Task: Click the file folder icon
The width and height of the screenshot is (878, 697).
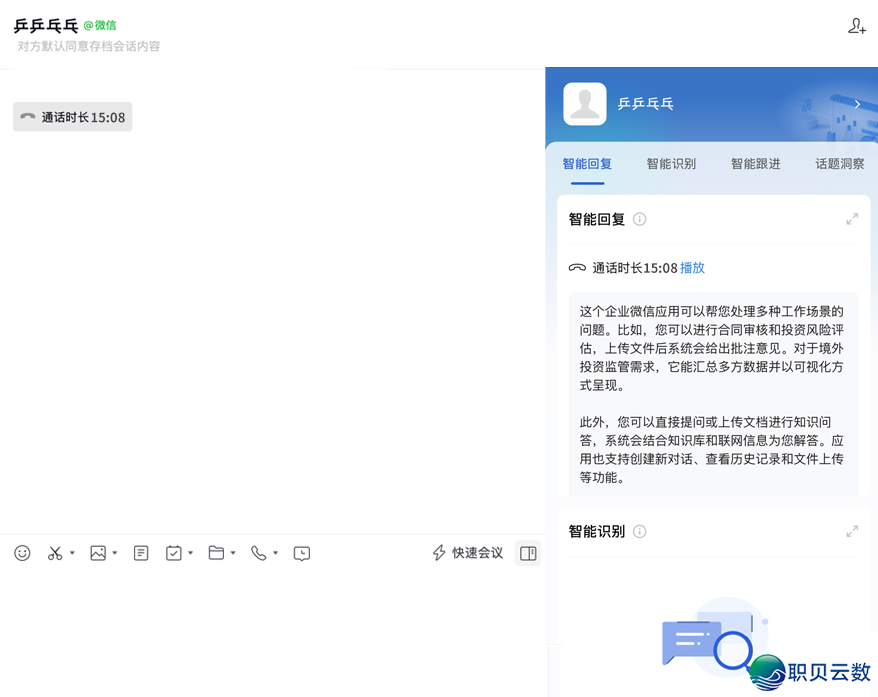Action: click(216, 553)
